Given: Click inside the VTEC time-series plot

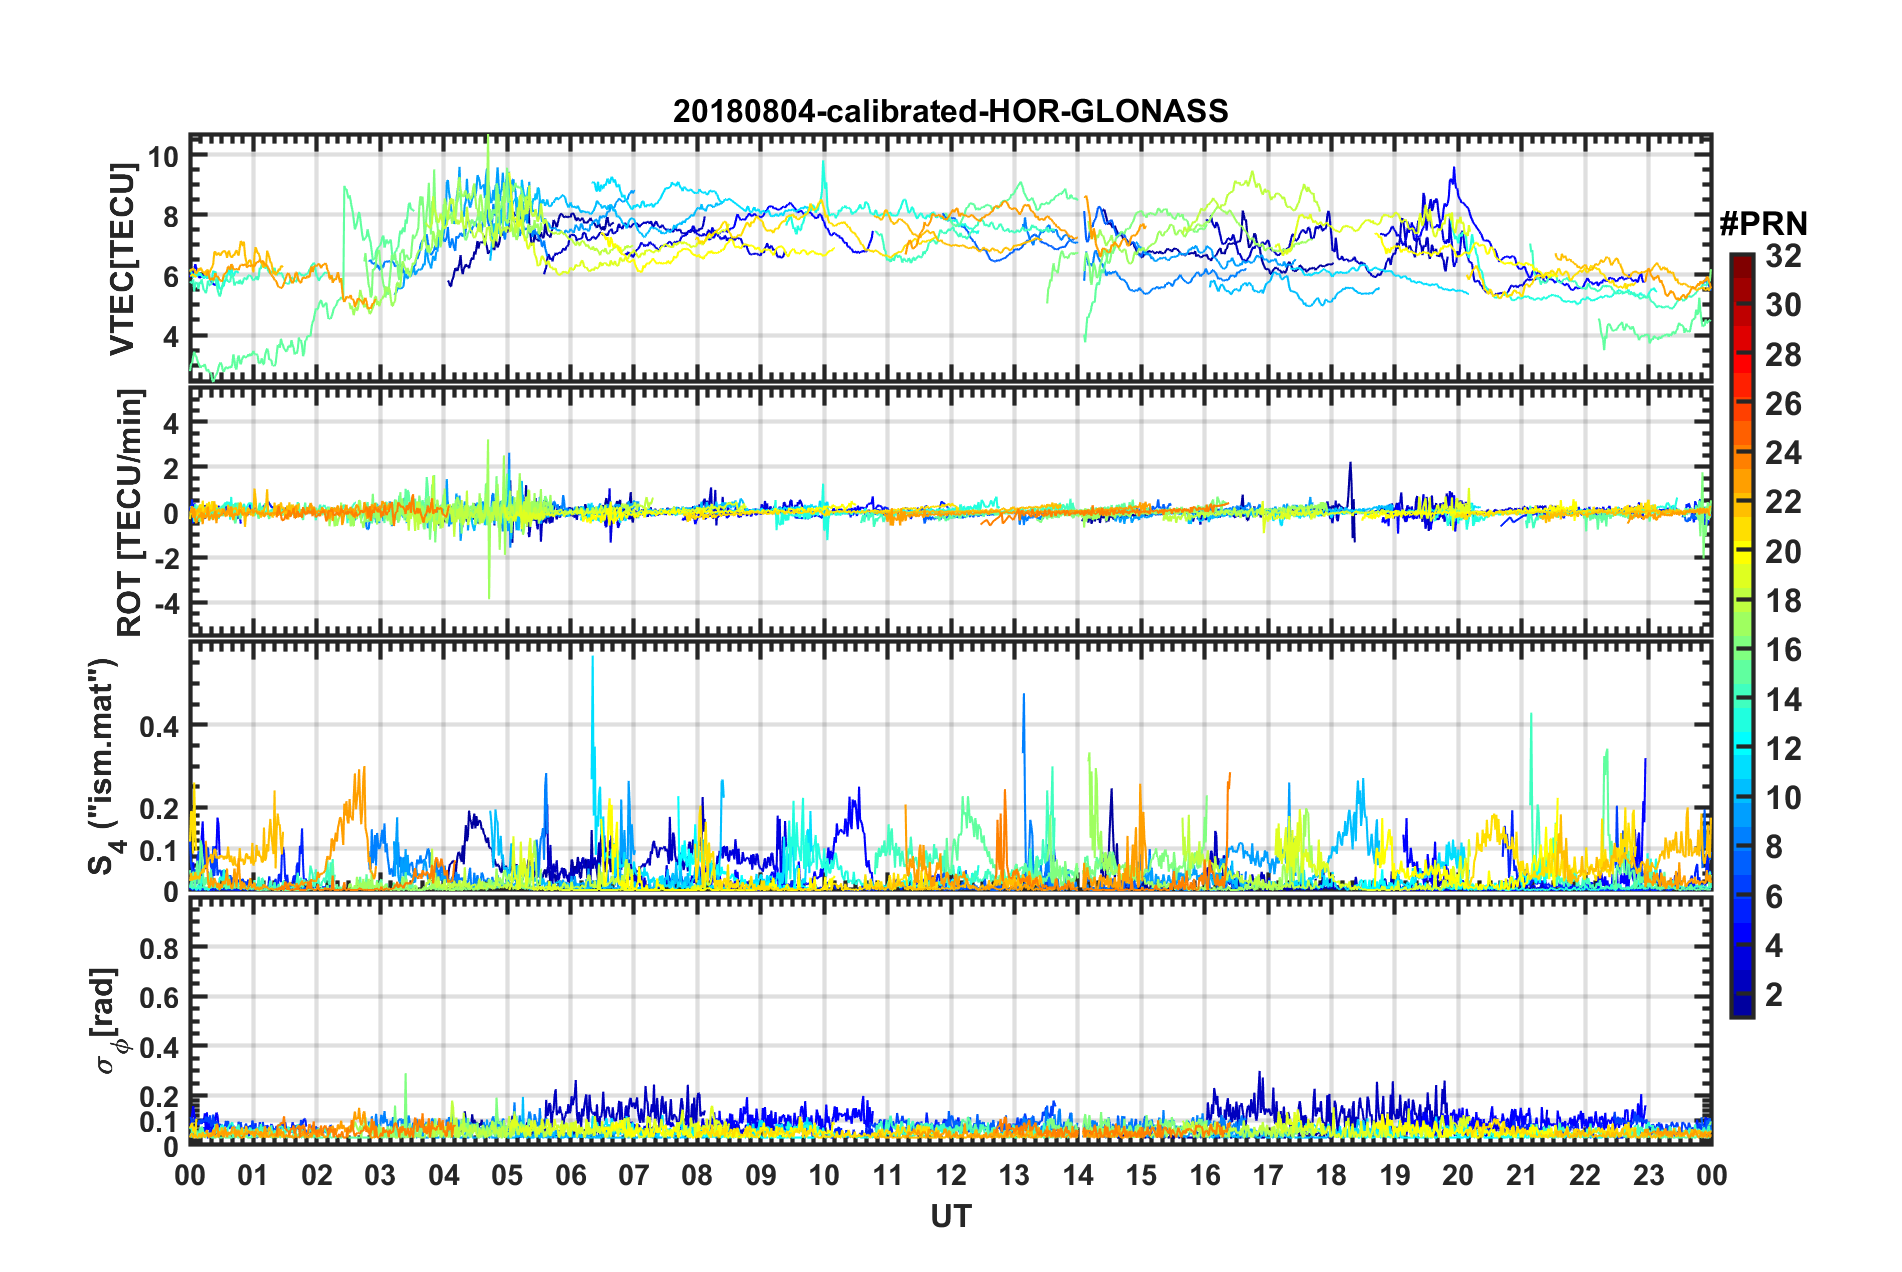Looking at the screenshot, I should tap(950, 257).
